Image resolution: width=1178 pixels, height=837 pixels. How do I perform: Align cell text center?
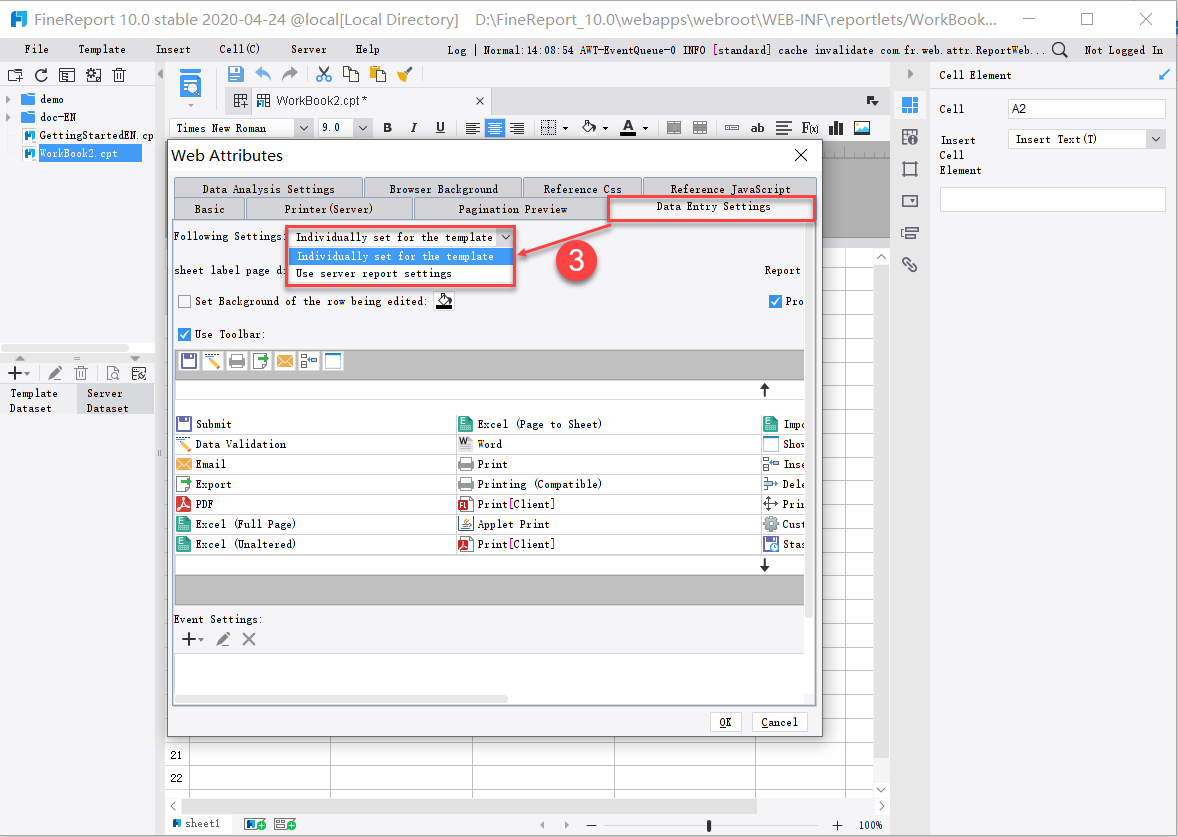pyautogui.click(x=494, y=128)
